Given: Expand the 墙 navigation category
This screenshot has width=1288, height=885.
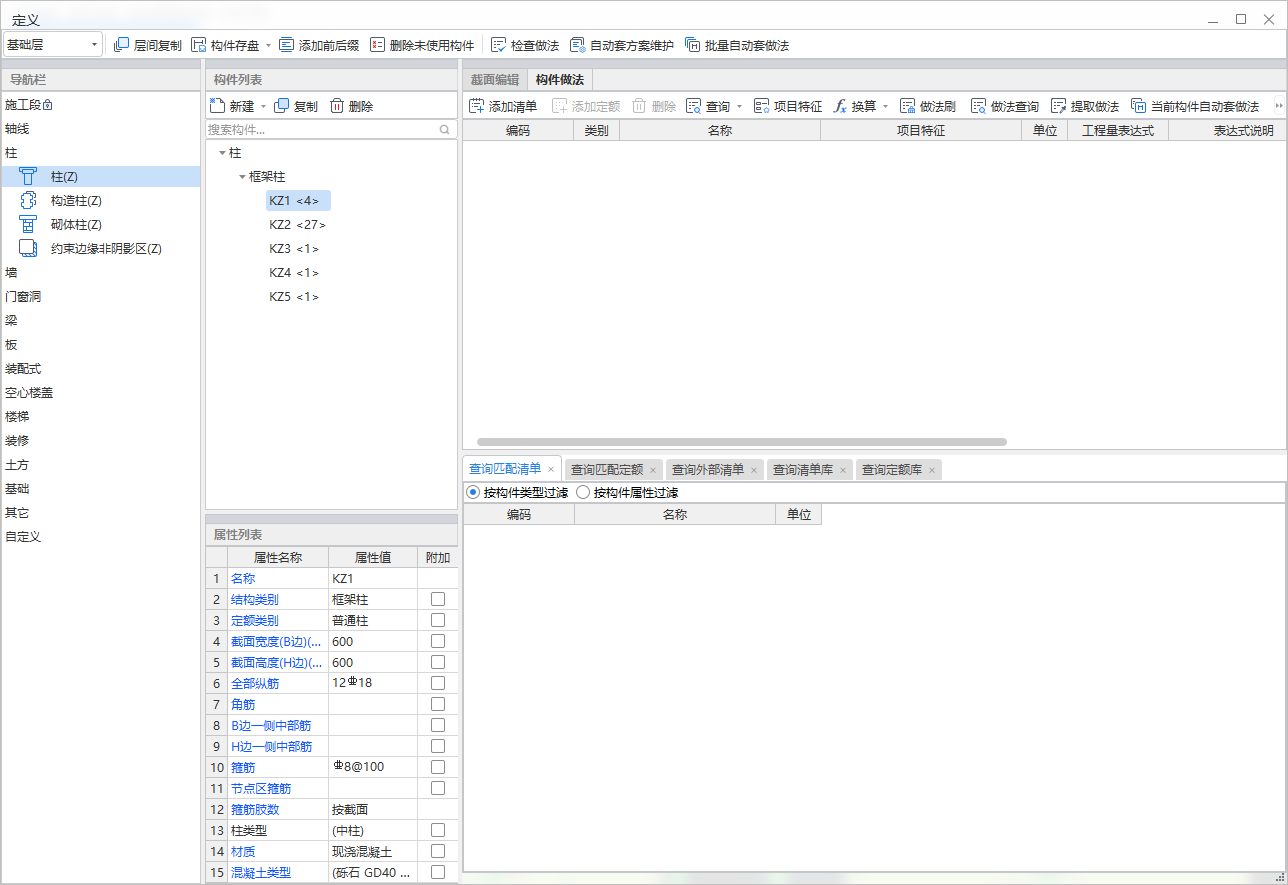Looking at the screenshot, I should [11, 272].
